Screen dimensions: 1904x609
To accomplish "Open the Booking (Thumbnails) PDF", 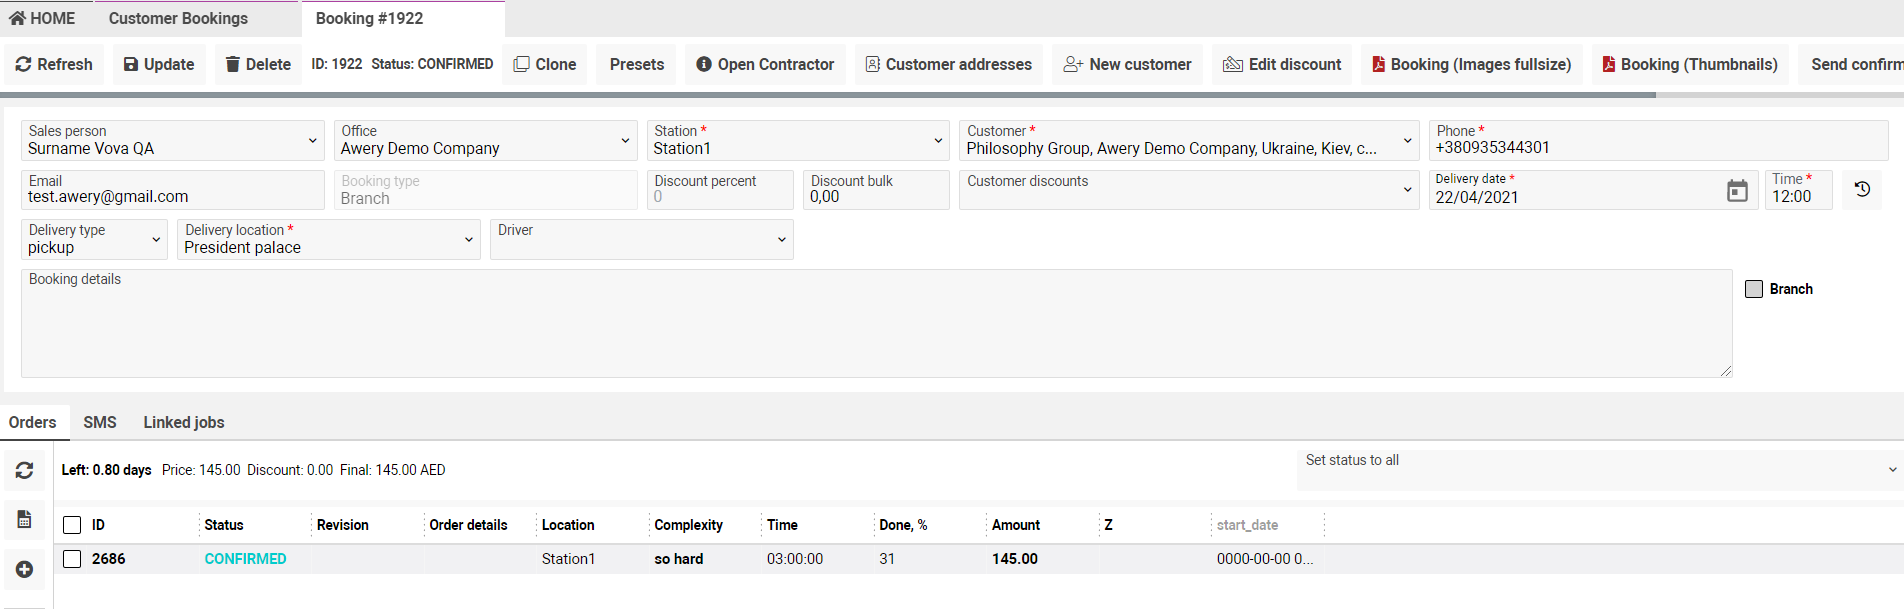I will click(x=1690, y=64).
